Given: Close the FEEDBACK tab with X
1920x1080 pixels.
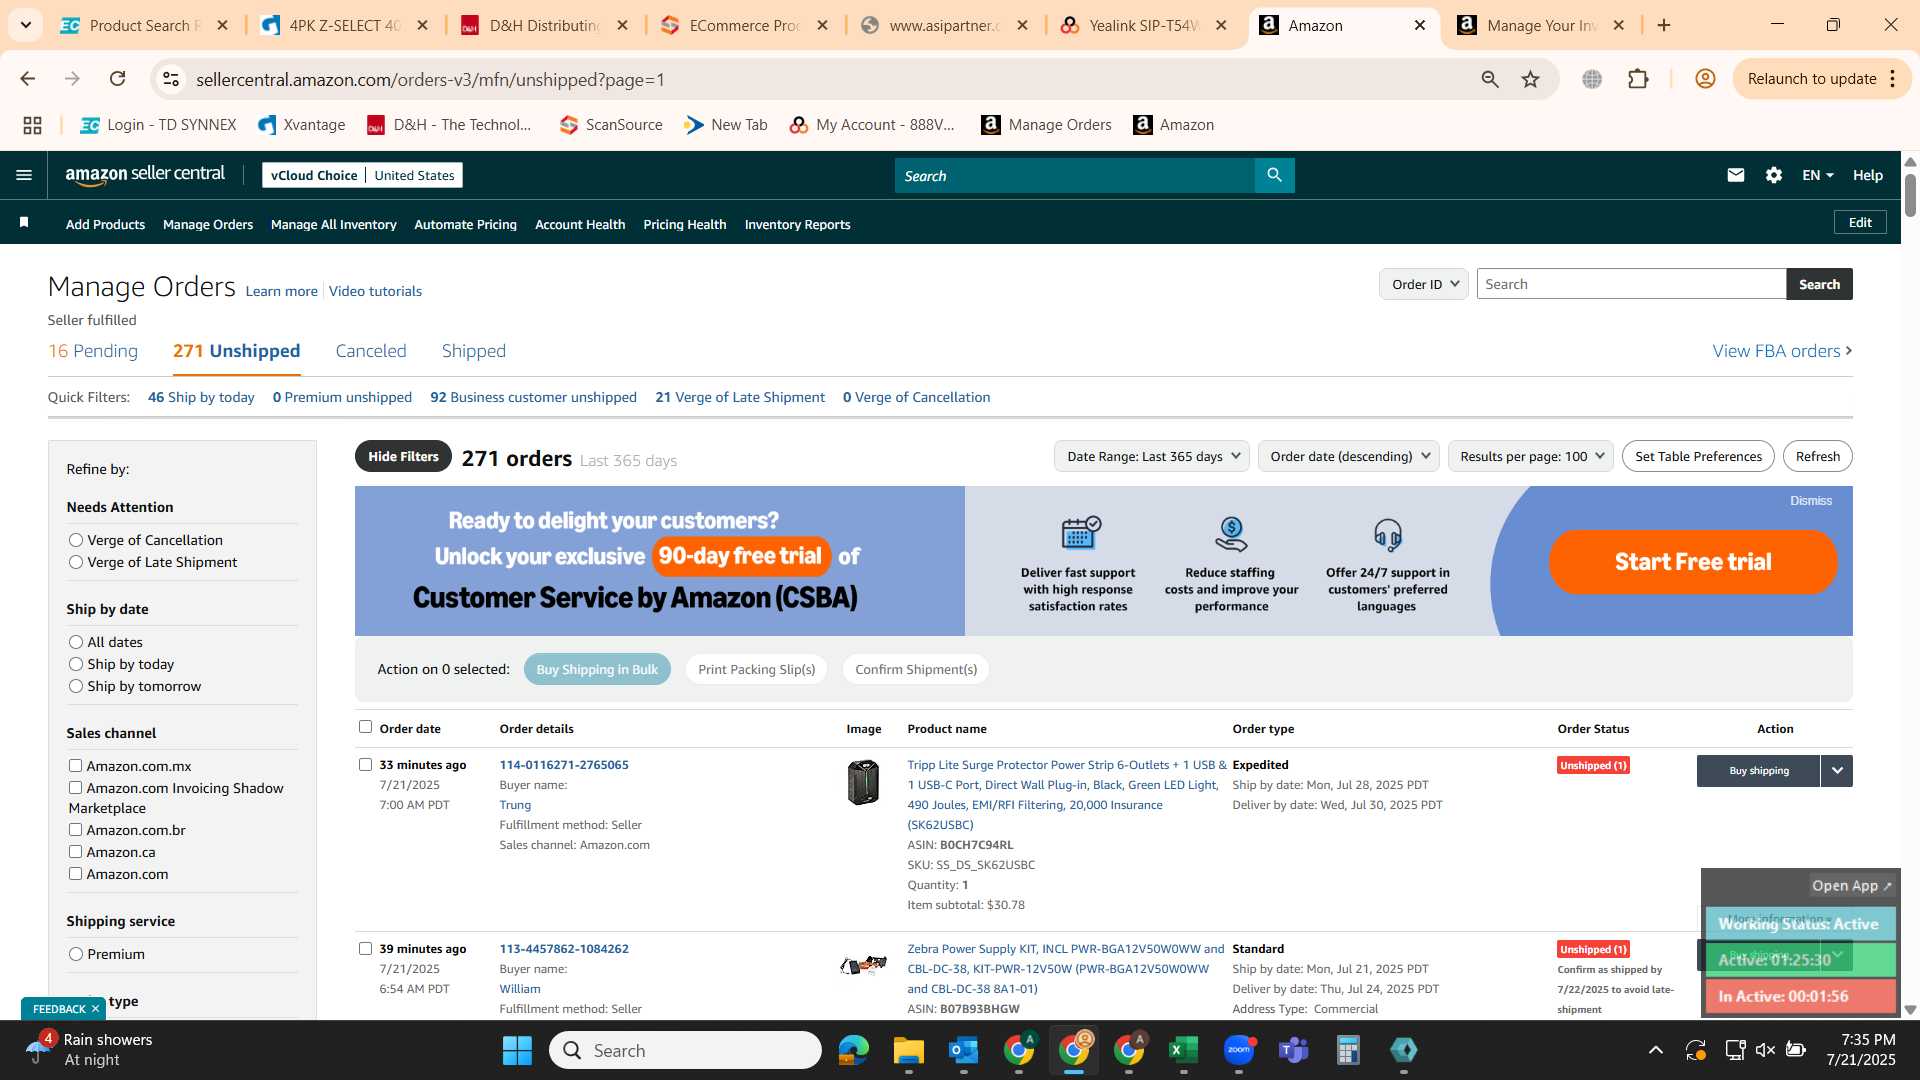Looking at the screenshot, I should (x=95, y=1009).
